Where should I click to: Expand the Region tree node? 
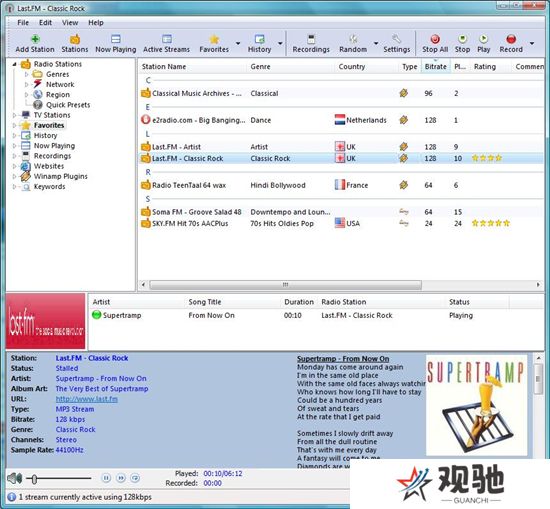[x=27, y=95]
